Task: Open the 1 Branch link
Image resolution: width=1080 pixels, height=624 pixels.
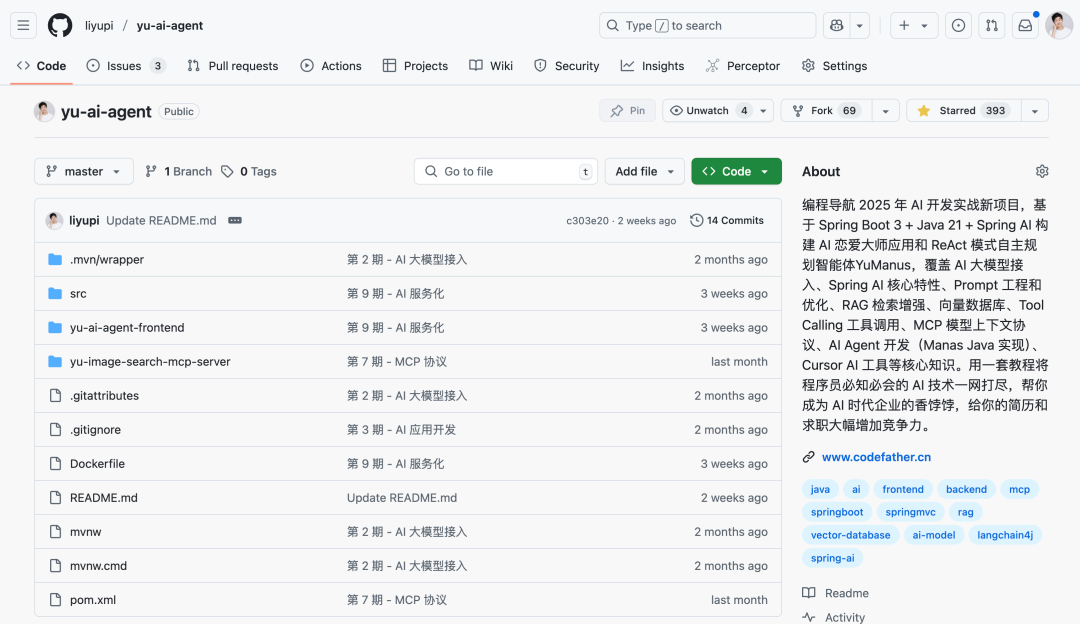Action: [x=178, y=171]
